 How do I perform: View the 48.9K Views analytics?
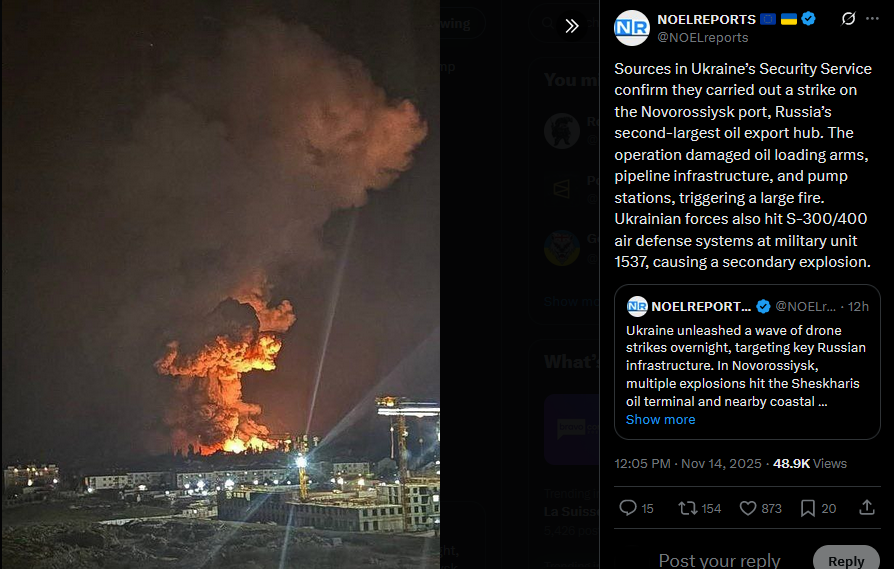810,464
